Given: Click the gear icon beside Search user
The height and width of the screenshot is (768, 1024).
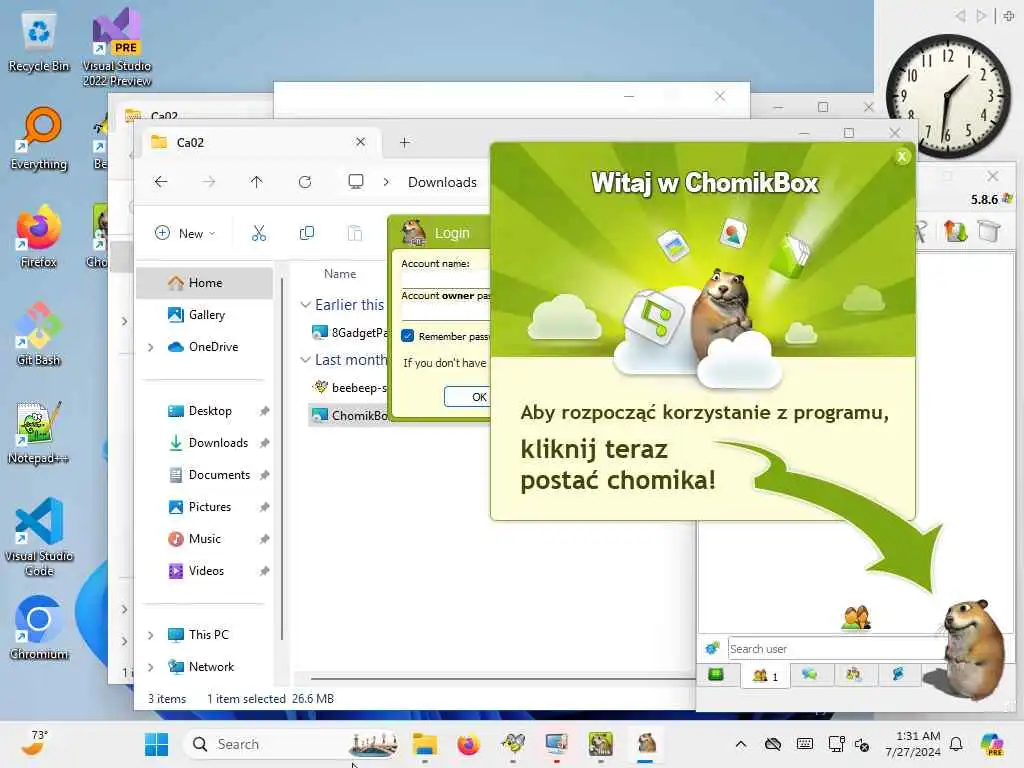Looking at the screenshot, I should (712, 648).
